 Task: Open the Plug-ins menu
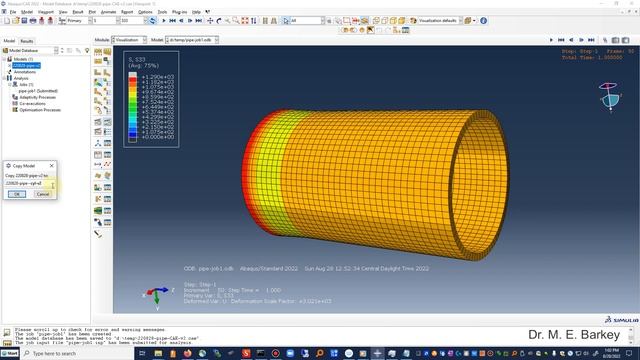(180, 12)
